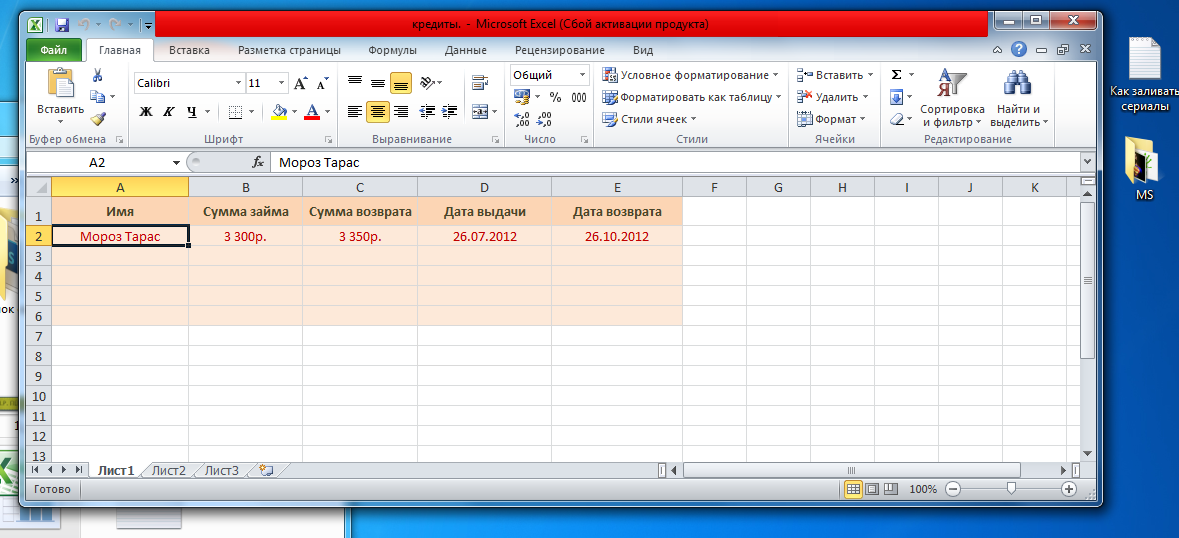
Task: Click the Fill Color paint bucket icon
Action: pos(279,112)
